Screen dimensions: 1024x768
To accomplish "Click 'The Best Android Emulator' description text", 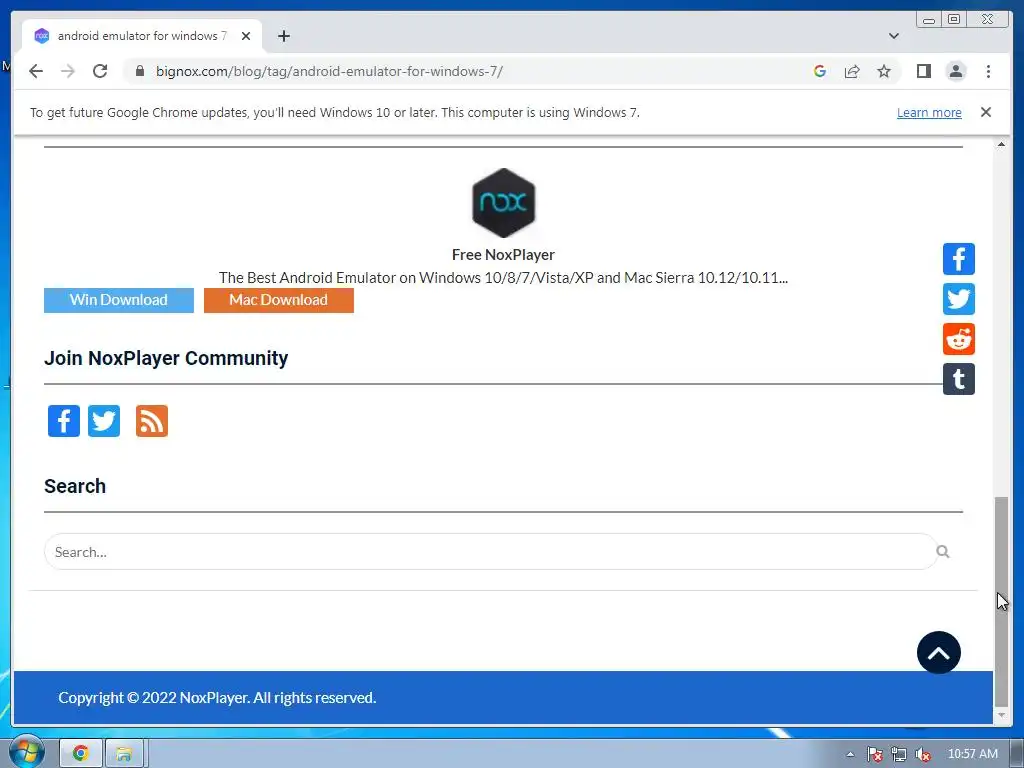I will click(x=503, y=278).
